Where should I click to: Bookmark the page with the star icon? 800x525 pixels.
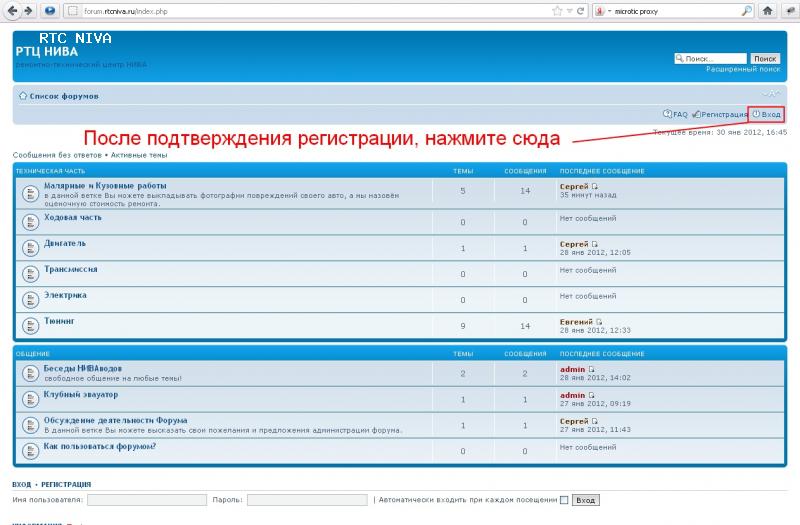click(x=557, y=11)
